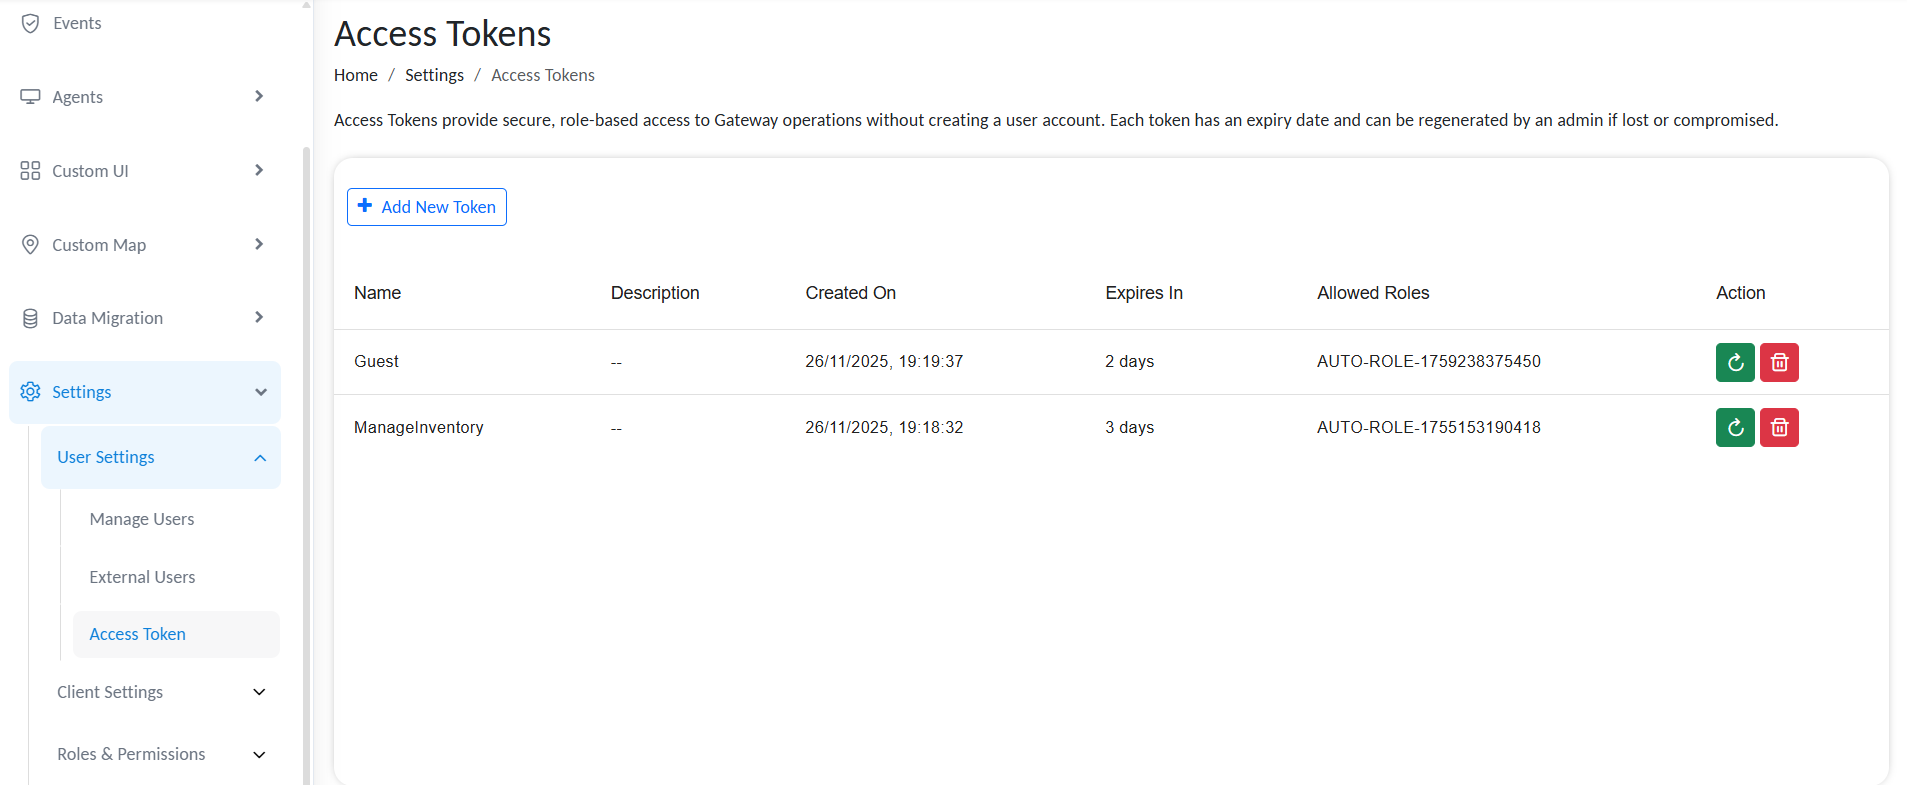Click the Custom Map pin icon
The height and width of the screenshot is (785, 1907).
31,245
